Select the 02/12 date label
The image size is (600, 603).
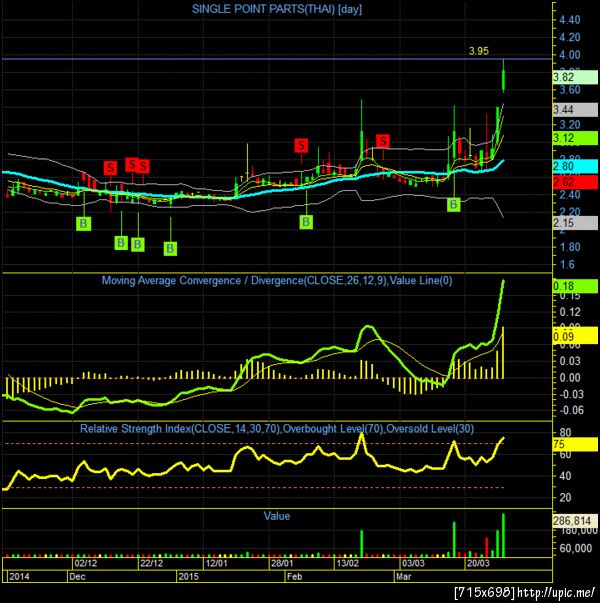pyautogui.click(x=86, y=563)
